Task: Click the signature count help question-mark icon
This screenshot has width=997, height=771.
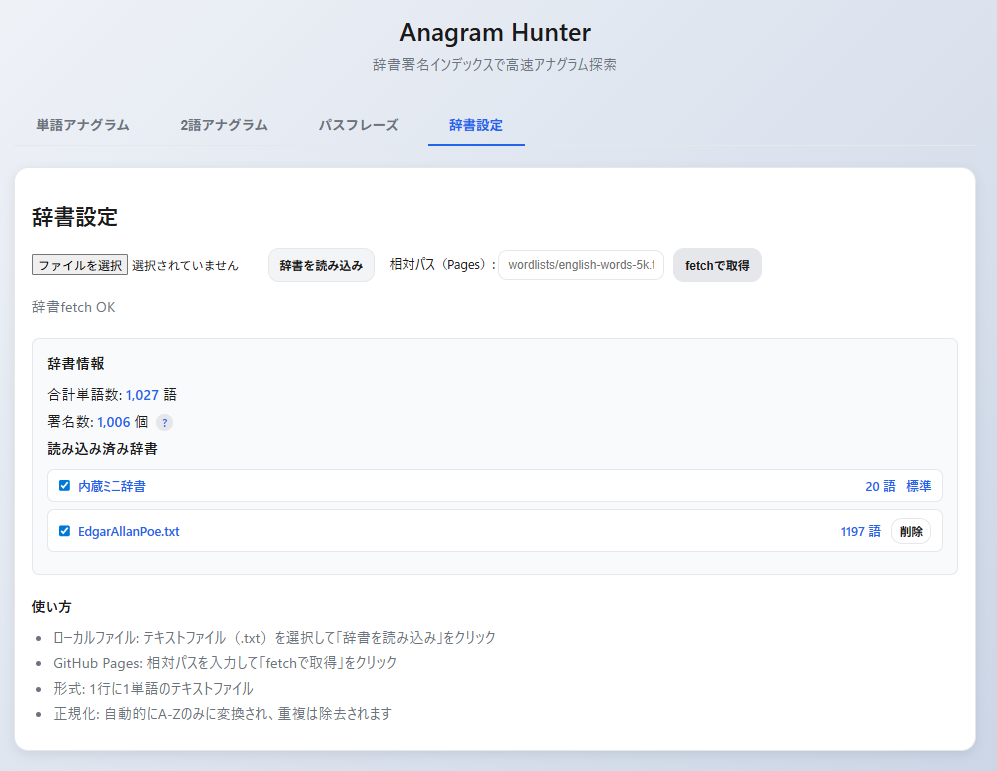Action: coord(164,423)
